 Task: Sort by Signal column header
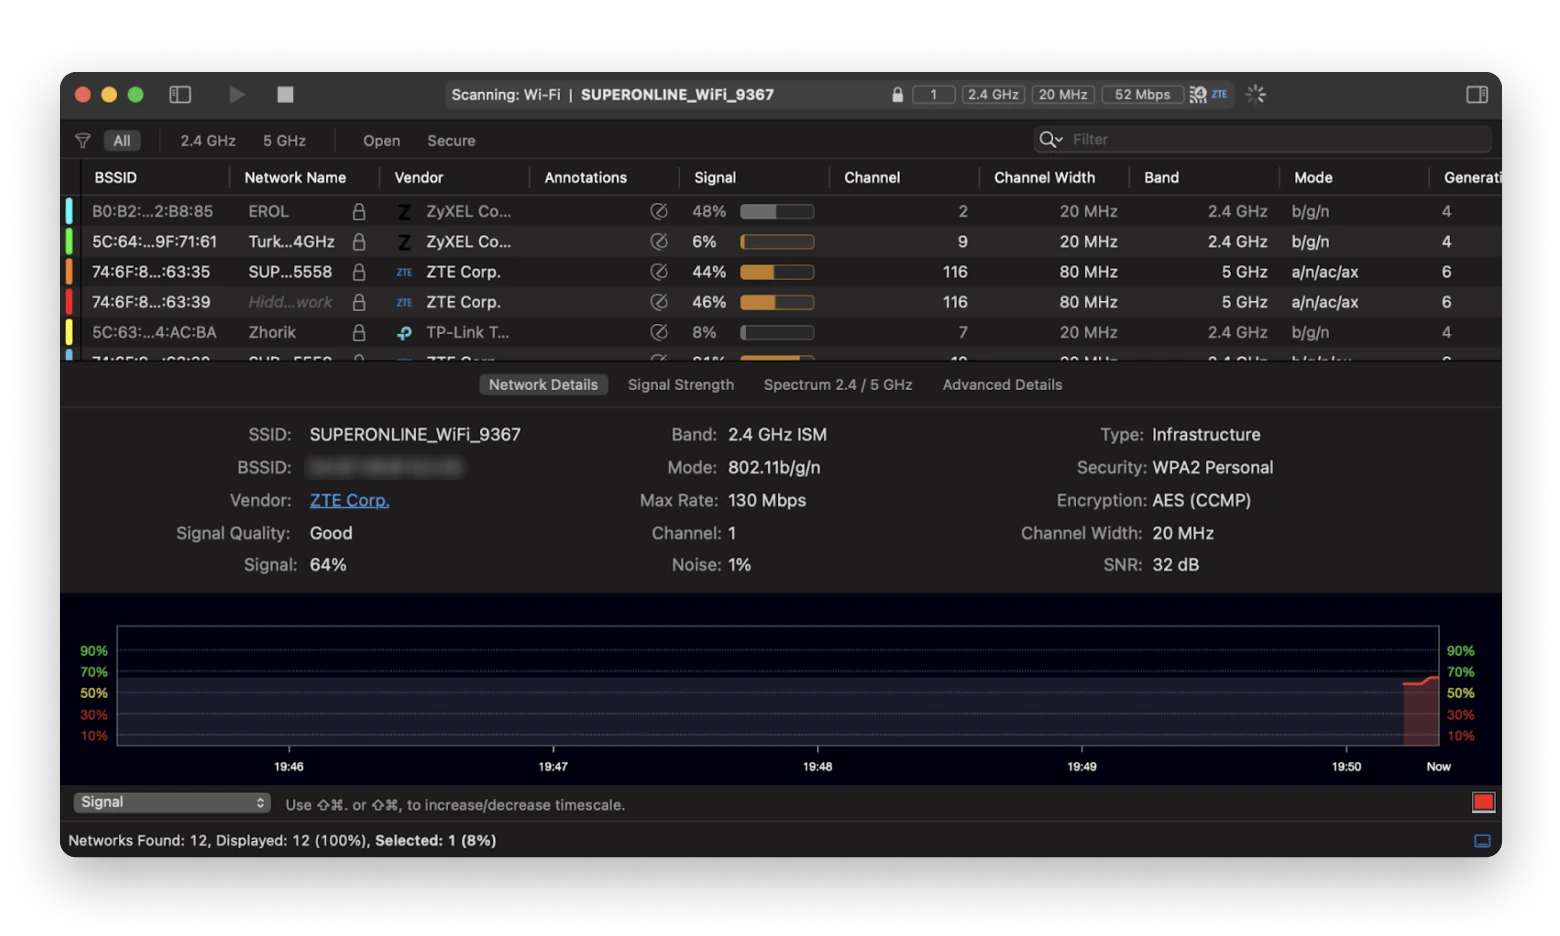click(x=714, y=177)
